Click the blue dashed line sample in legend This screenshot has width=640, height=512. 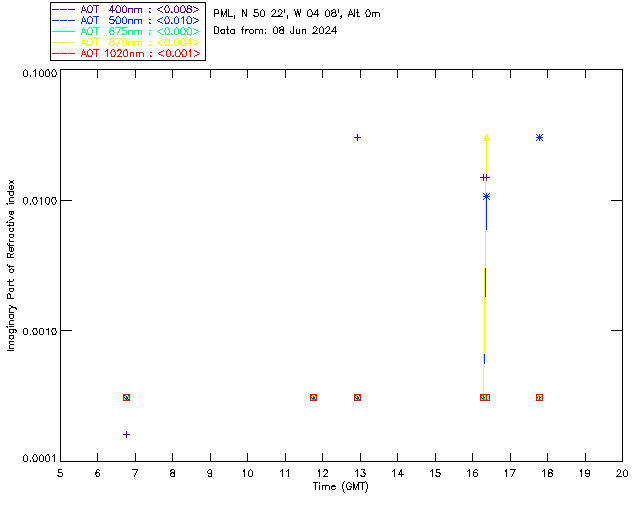tap(64, 20)
